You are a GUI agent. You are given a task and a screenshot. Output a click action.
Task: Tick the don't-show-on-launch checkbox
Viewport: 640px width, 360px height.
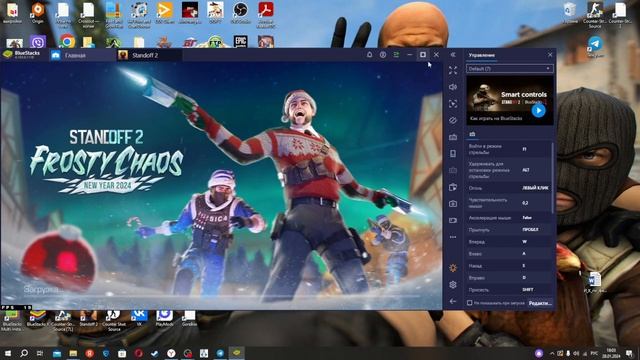coord(469,303)
